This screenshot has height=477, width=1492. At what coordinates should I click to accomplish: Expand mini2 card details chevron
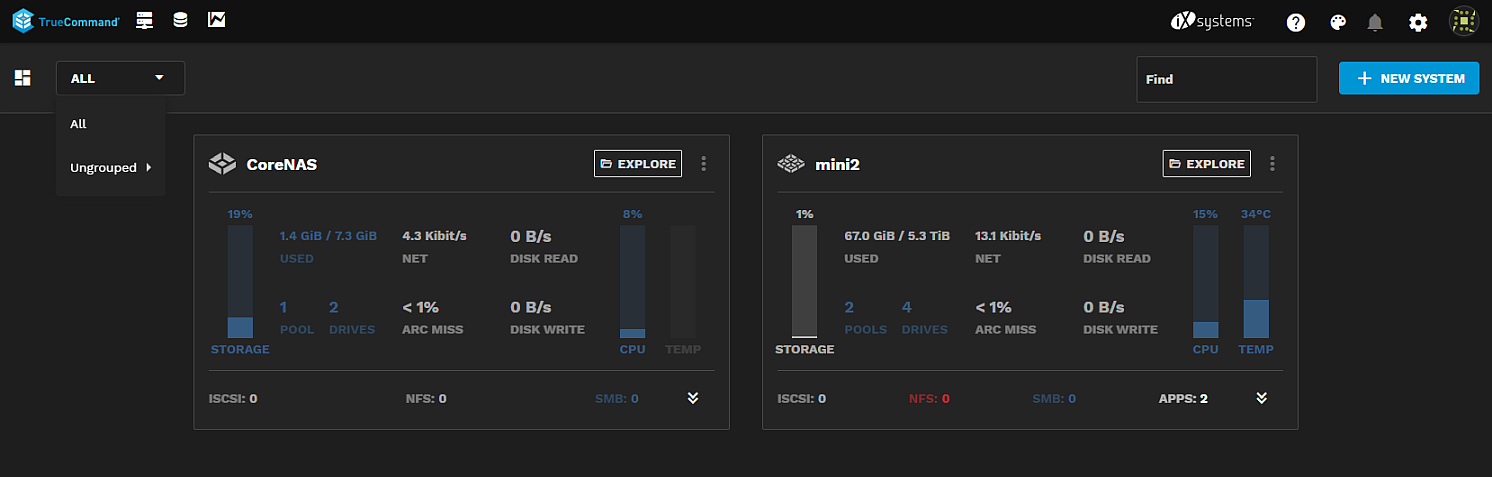click(1262, 398)
